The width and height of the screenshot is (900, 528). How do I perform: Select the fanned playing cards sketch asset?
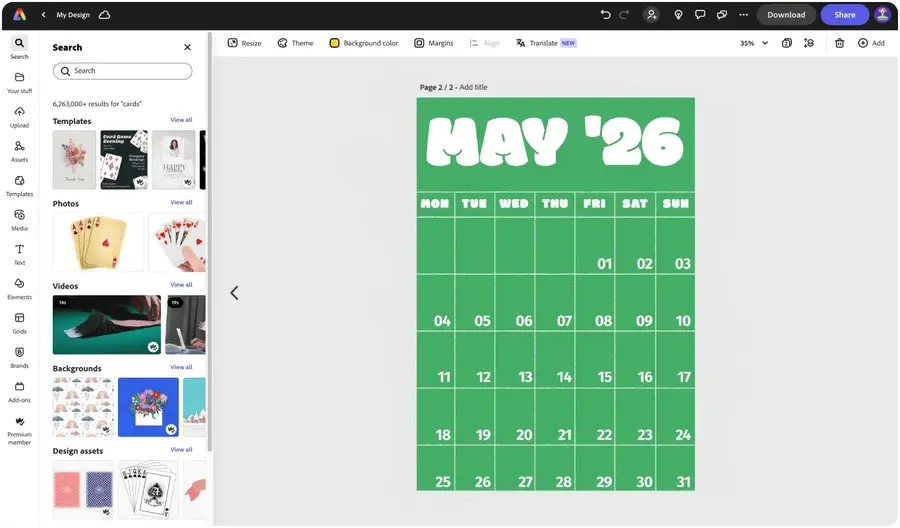click(148, 490)
